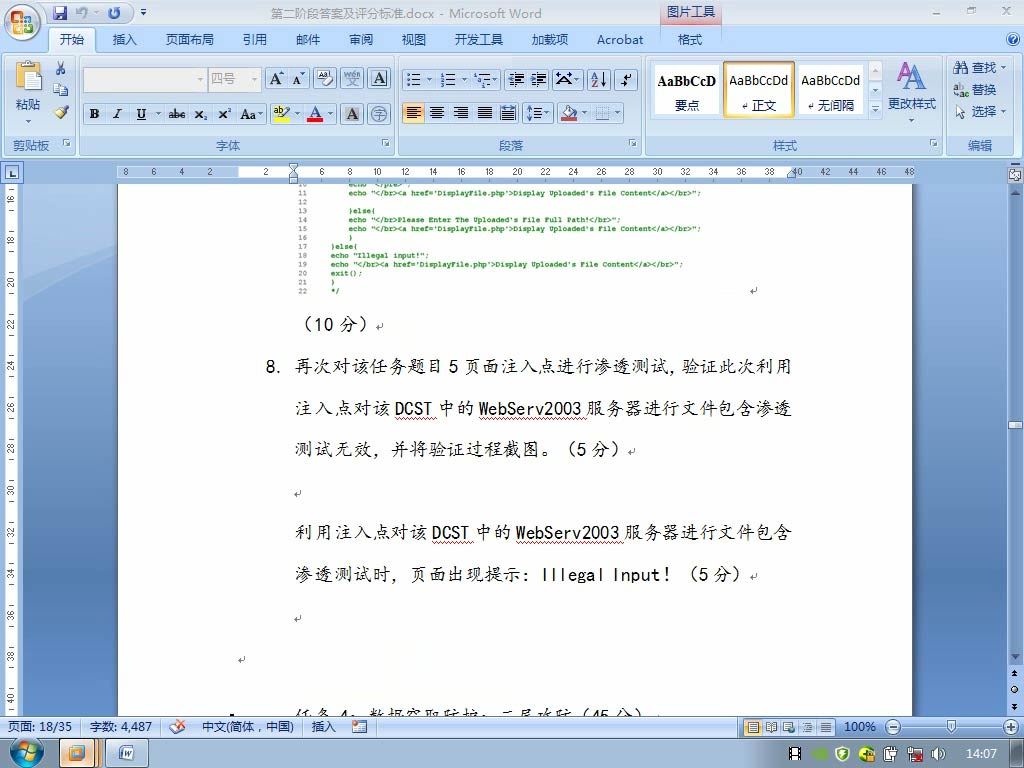1024x768 pixels.
Task: Click the Redo icon in quick access toolbar
Action: 114,12
